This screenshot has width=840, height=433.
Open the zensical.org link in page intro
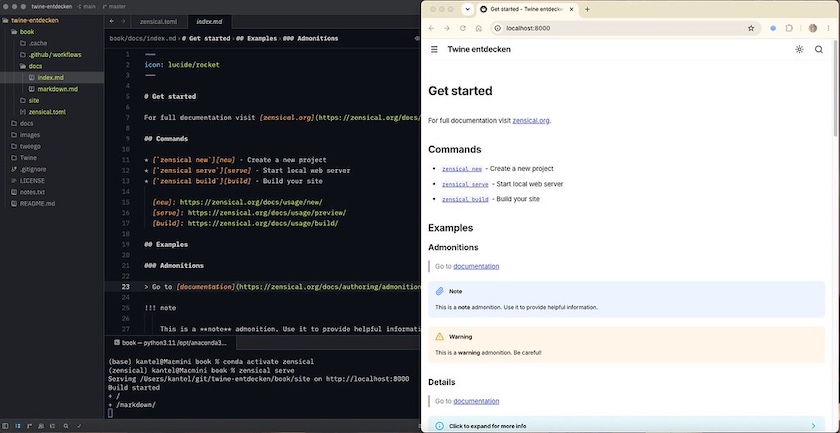coord(531,121)
